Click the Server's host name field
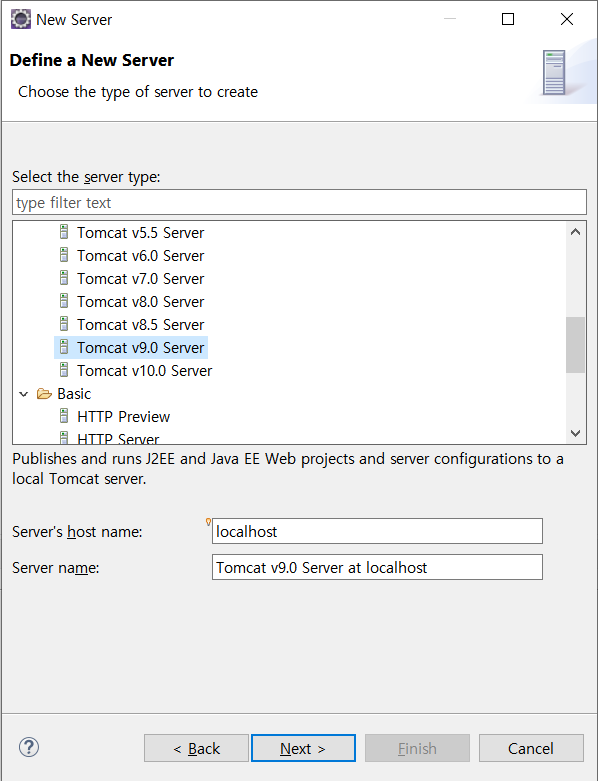Screen dimensions: 598x781 [377, 531]
